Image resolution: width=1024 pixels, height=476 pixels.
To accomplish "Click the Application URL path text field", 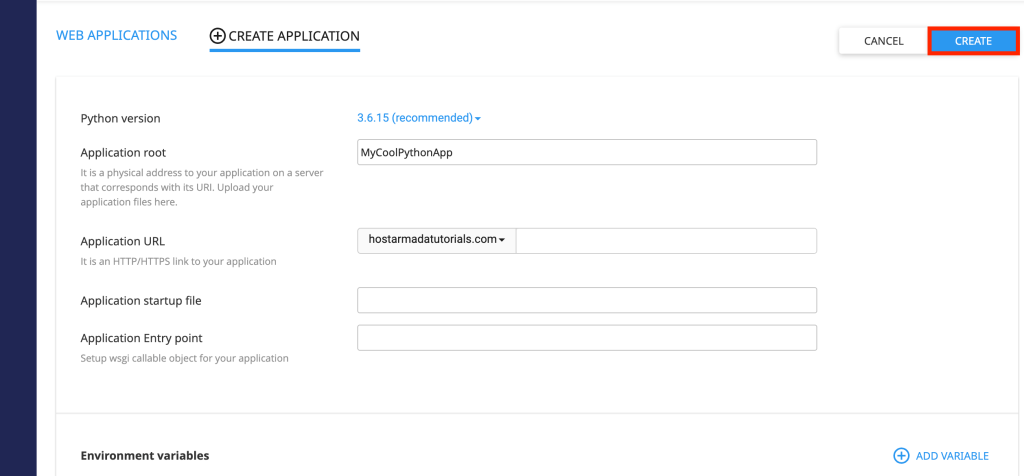I will [x=666, y=241].
